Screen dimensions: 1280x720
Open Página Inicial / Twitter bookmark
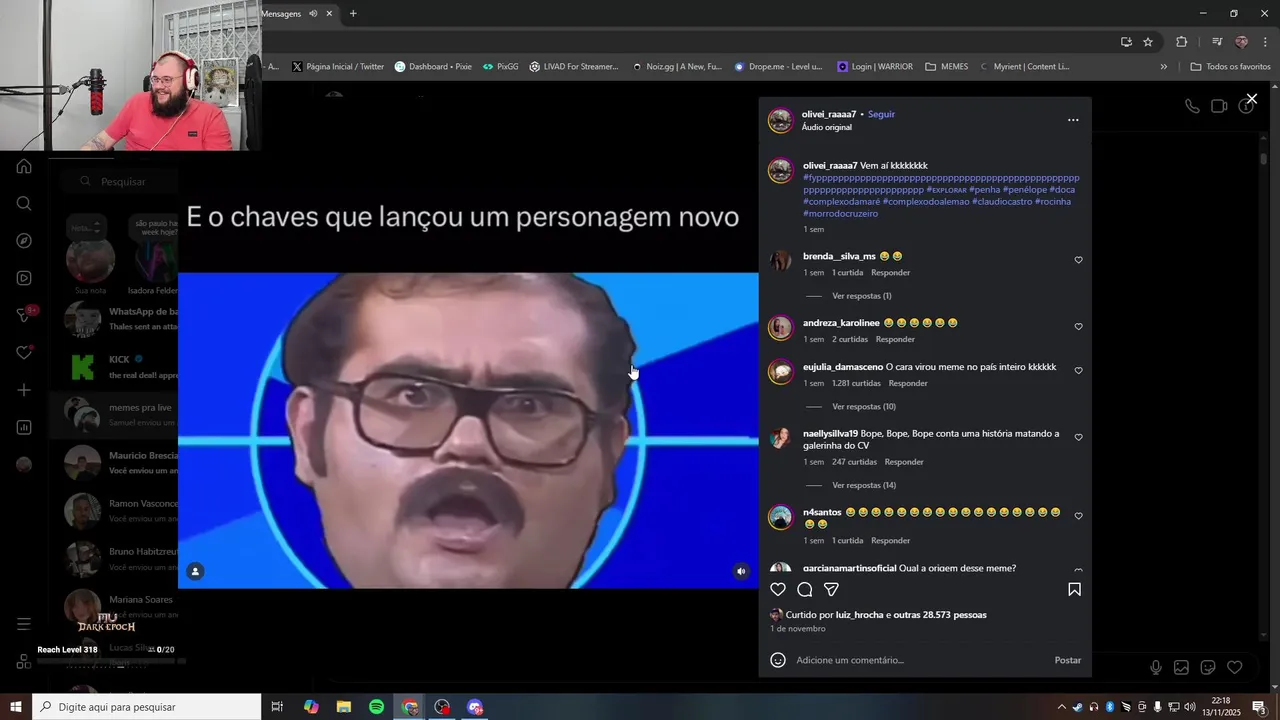pyautogui.click(x=337, y=67)
